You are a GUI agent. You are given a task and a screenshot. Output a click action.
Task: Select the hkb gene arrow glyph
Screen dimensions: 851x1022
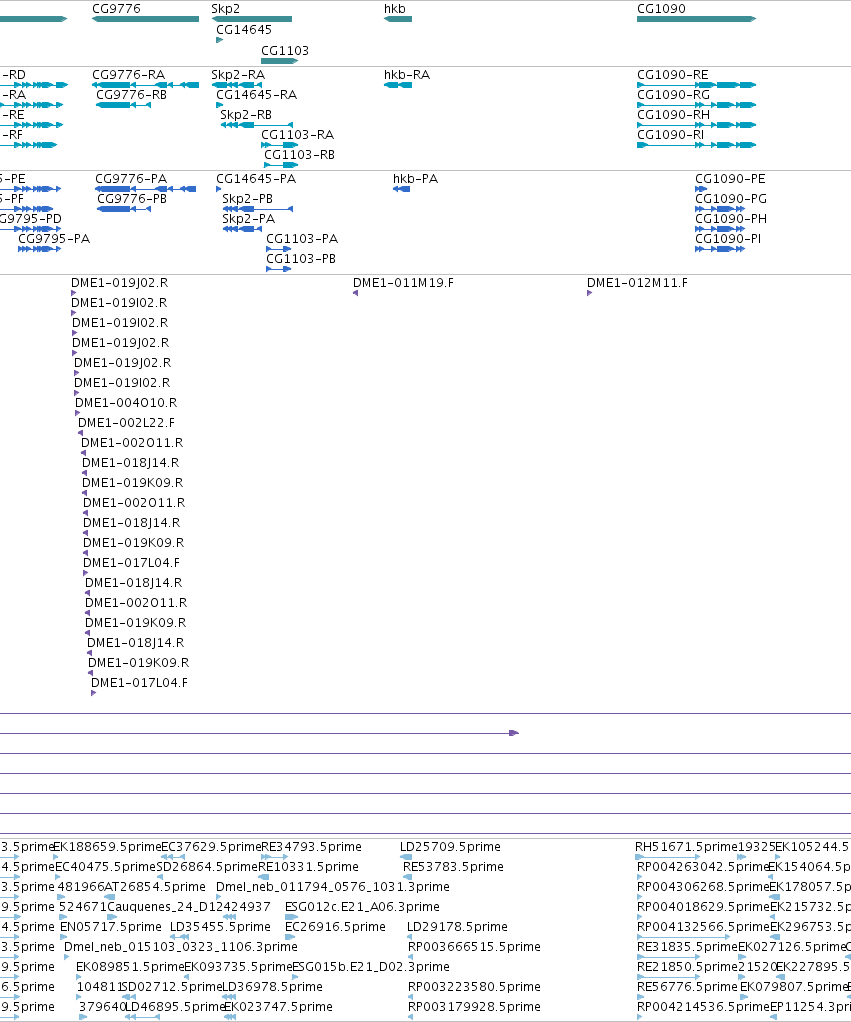[397, 19]
